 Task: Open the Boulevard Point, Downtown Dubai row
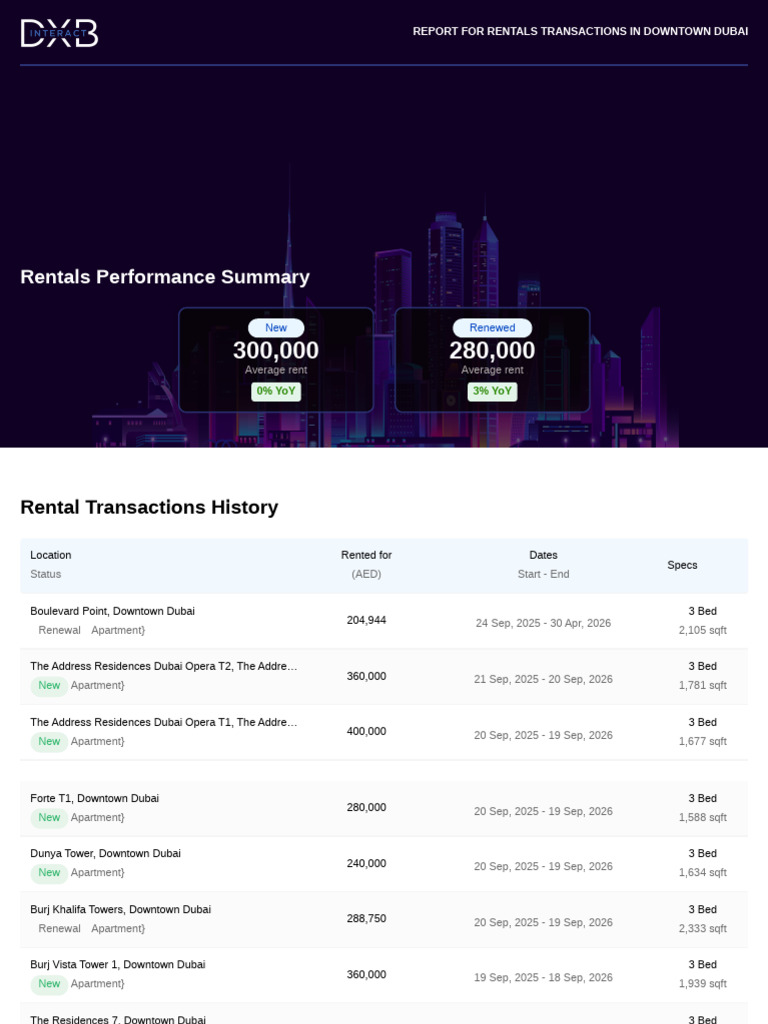384,621
